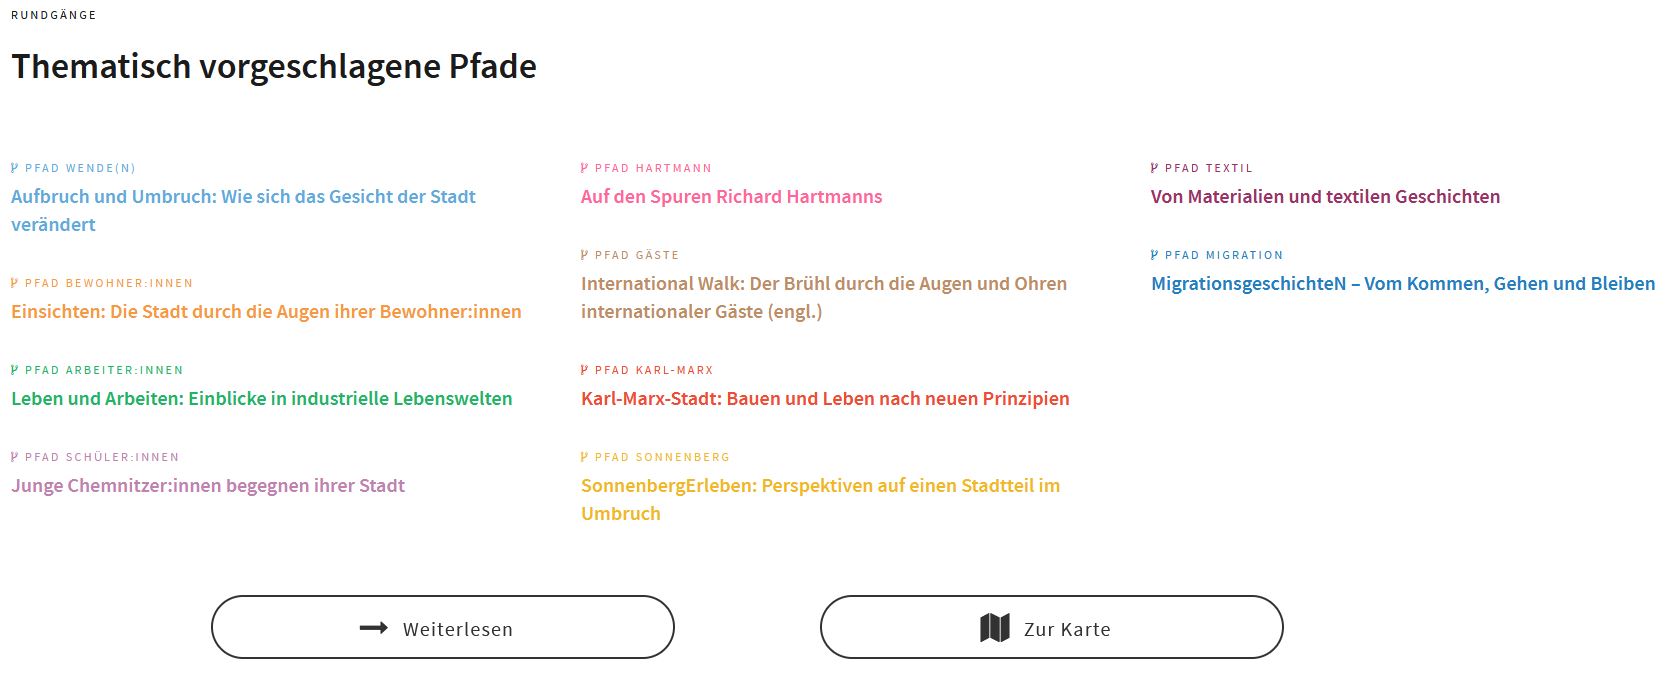The height and width of the screenshot is (691, 1676).
Task: Open Leben und Arbeiten path link
Action: tap(261, 399)
